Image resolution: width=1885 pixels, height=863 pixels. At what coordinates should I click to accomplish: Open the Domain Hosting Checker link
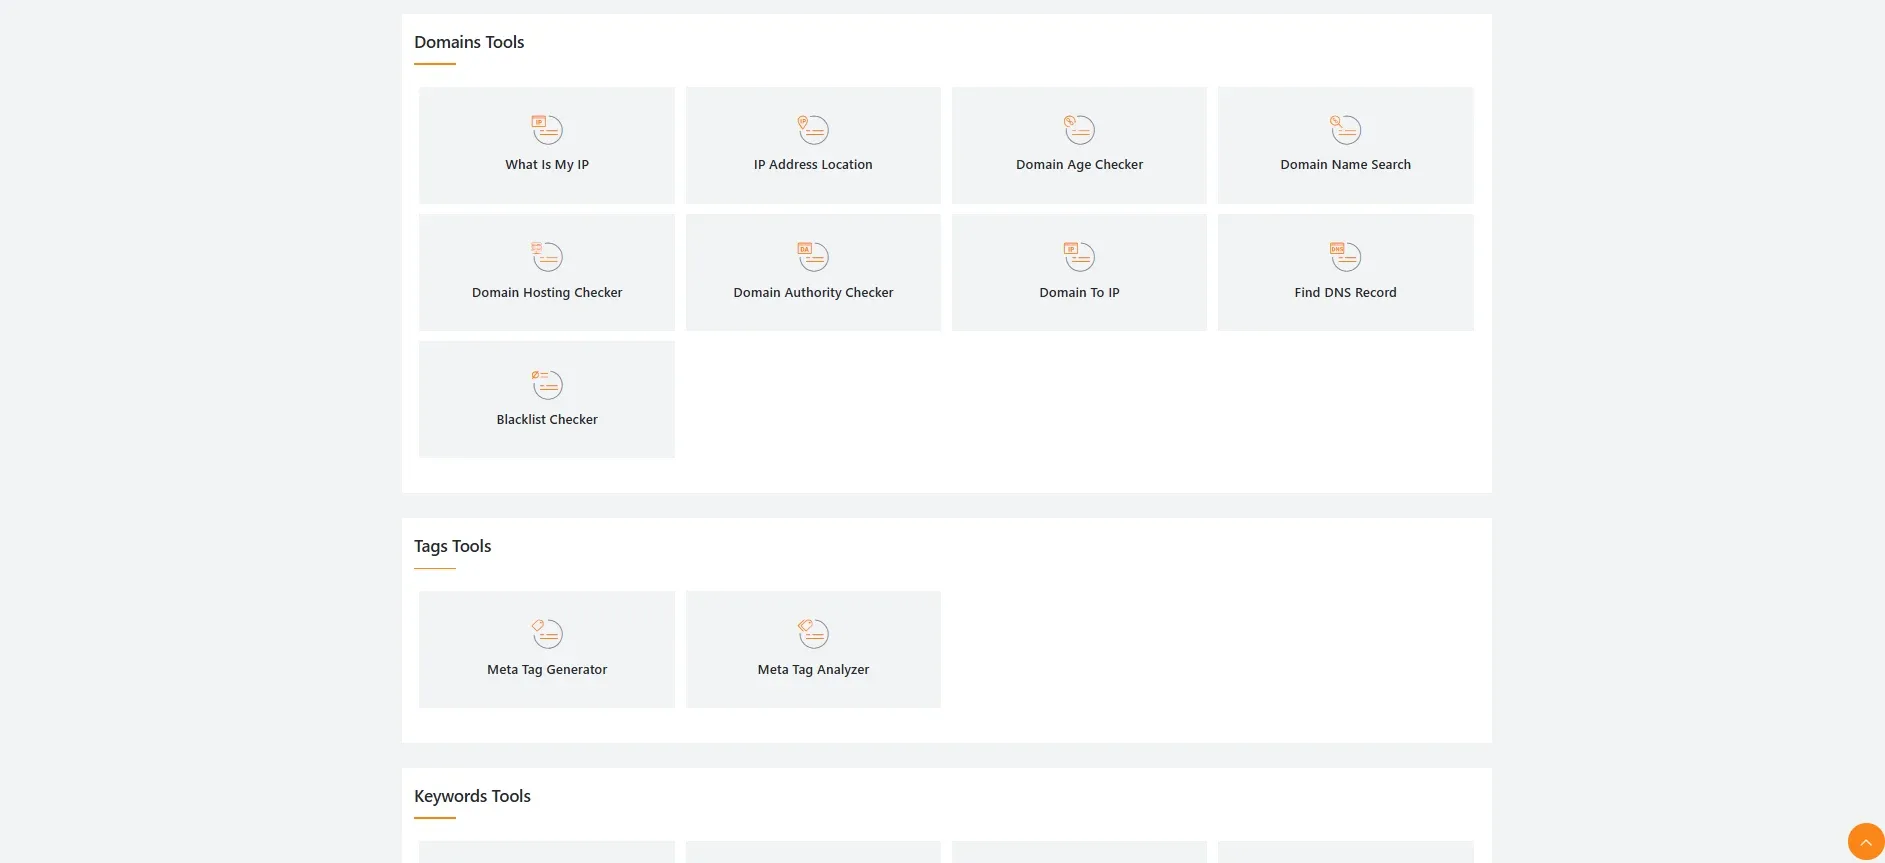tap(547, 292)
